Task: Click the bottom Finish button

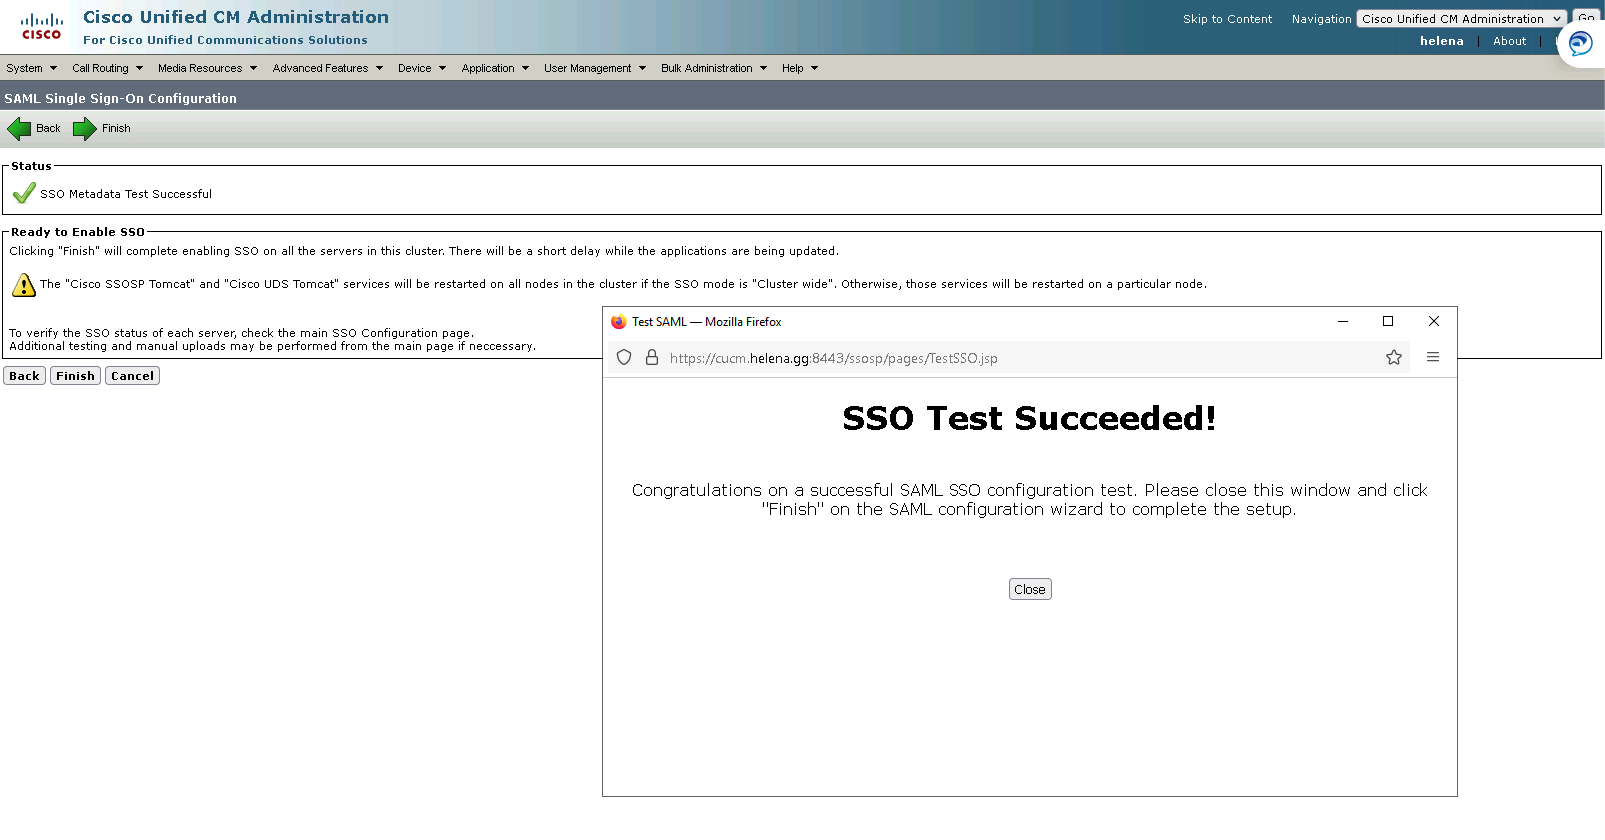Action: (x=75, y=376)
